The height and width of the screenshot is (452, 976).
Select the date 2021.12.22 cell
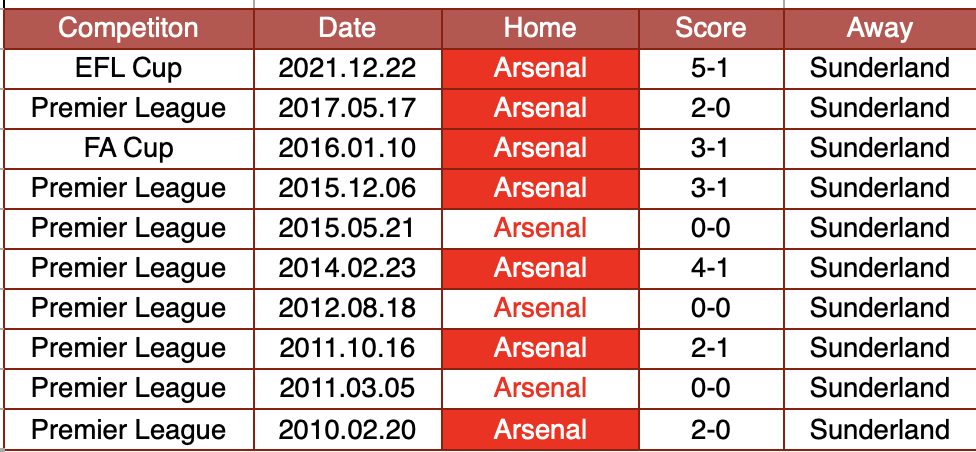pos(347,68)
